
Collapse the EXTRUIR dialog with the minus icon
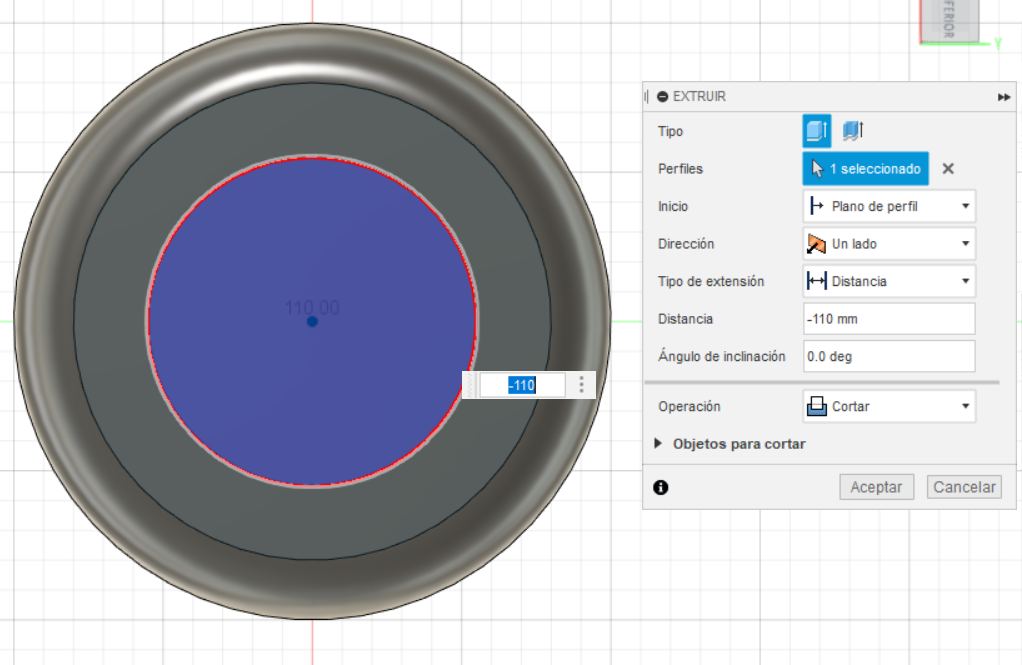click(x=662, y=96)
